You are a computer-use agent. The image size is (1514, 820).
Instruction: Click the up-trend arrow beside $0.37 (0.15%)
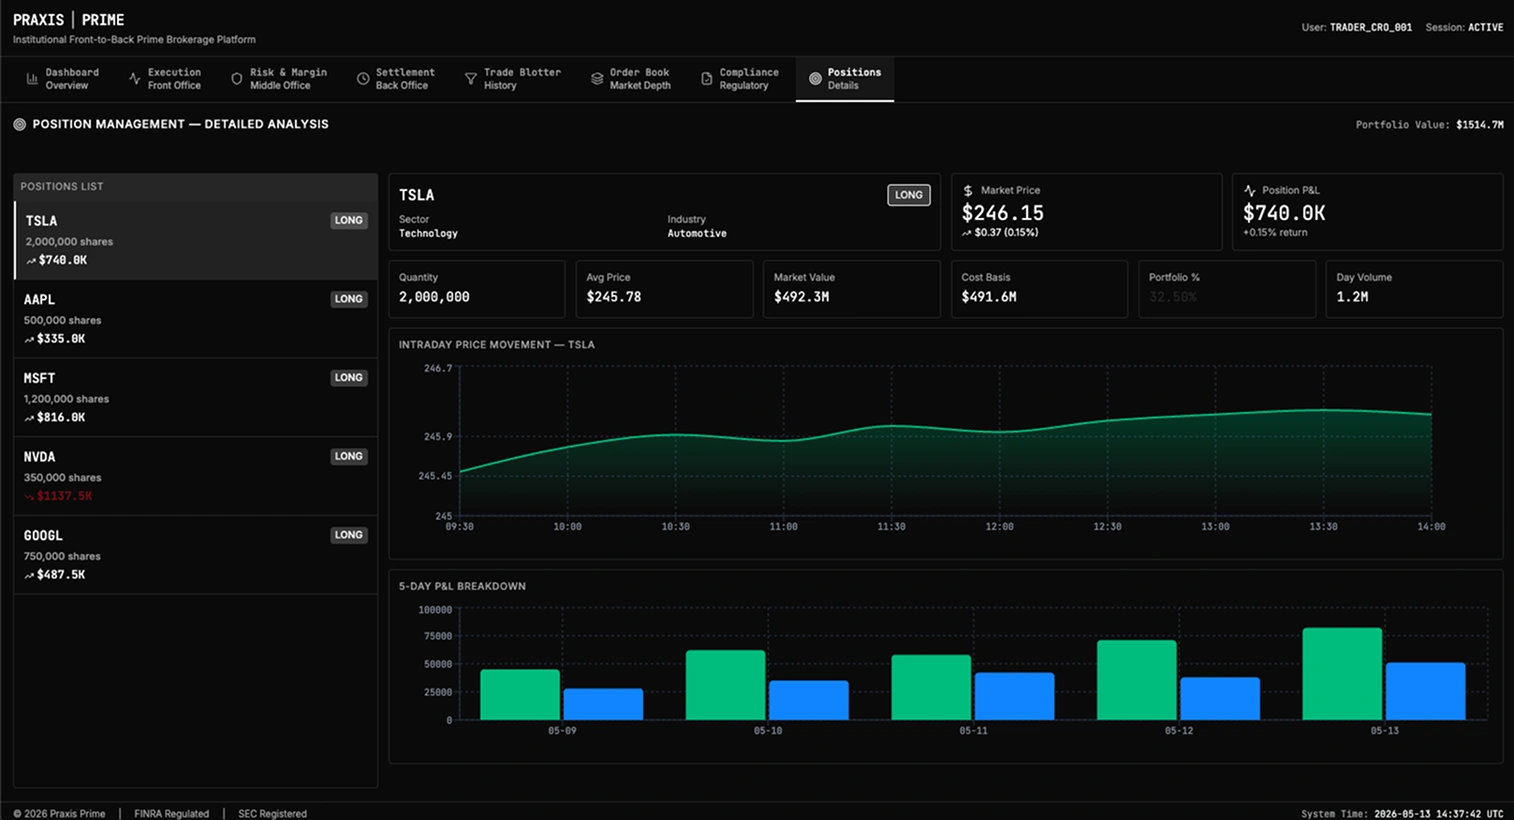click(x=966, y=233)
